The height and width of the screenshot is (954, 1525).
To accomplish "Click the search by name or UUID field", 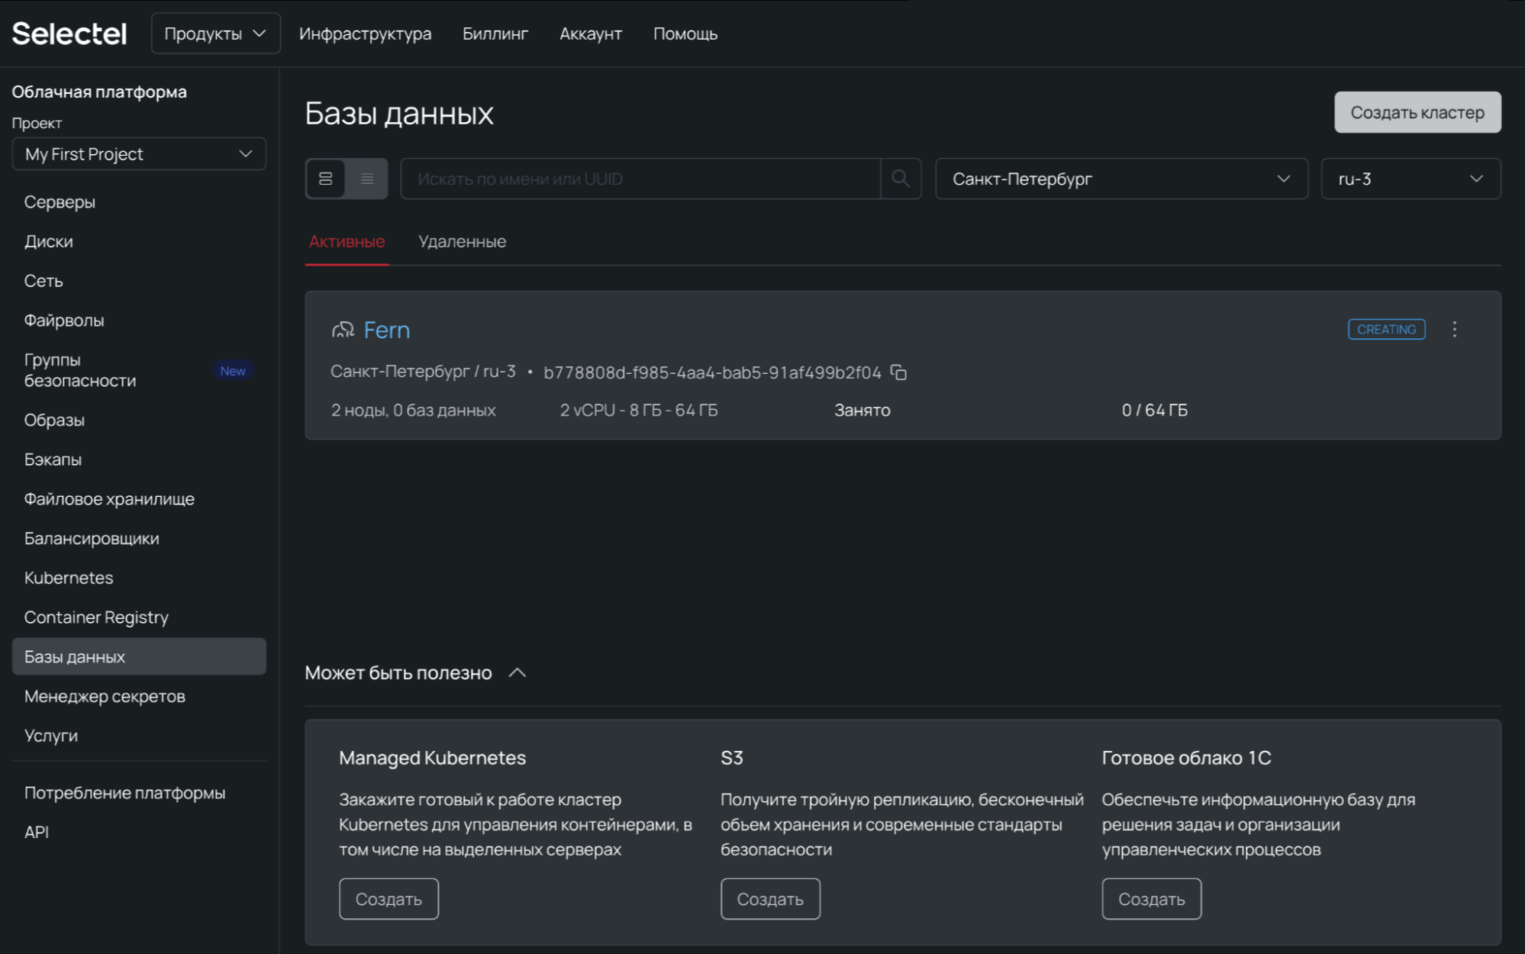I will (640, 179).
